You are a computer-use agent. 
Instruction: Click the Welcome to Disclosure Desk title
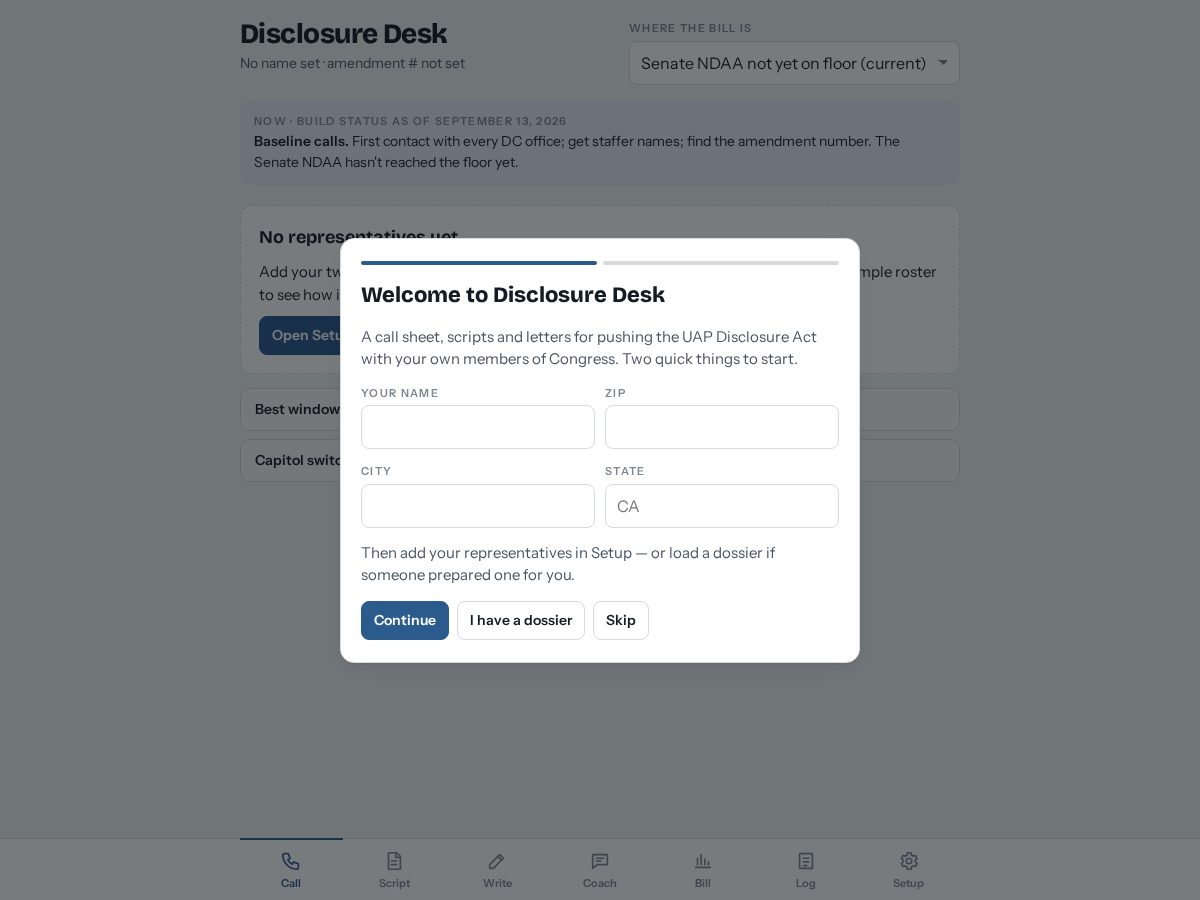tap(513, 294)
